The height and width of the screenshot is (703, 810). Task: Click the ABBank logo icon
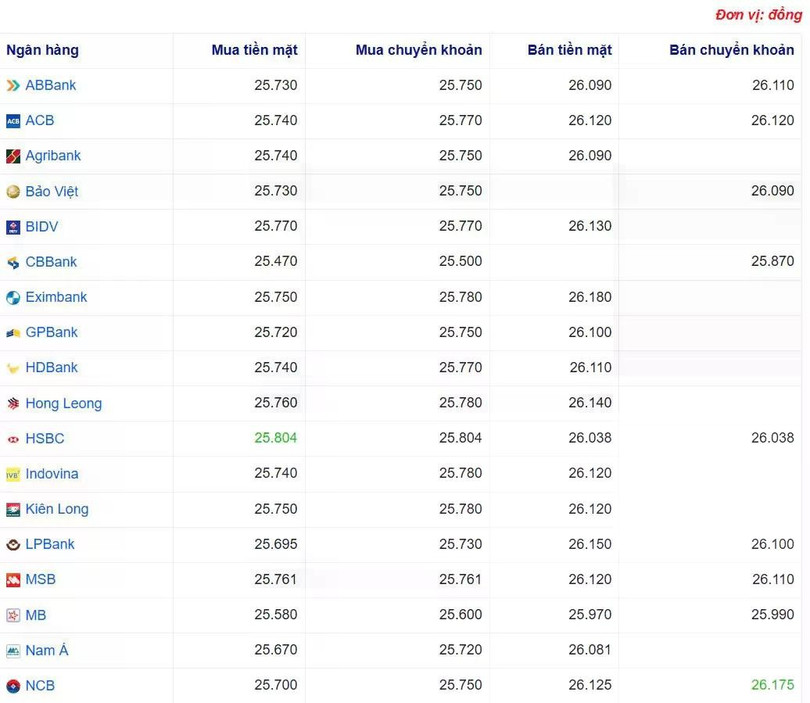(13, 85)
